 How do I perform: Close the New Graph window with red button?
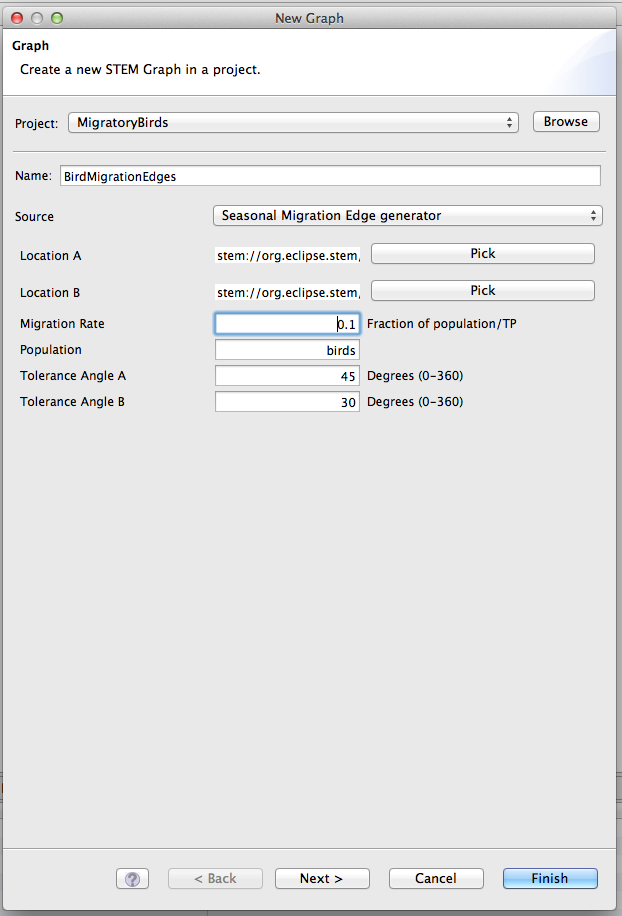[x=17, y=18]
